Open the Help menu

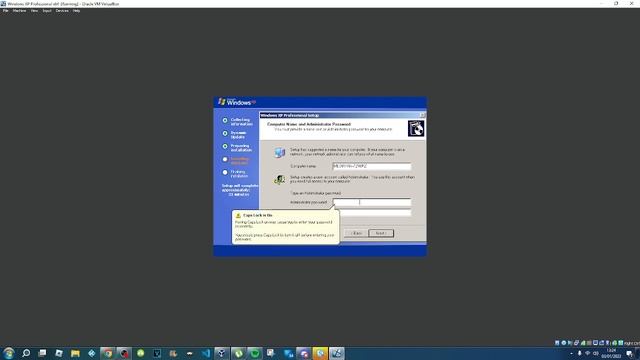tap(76, 11)
